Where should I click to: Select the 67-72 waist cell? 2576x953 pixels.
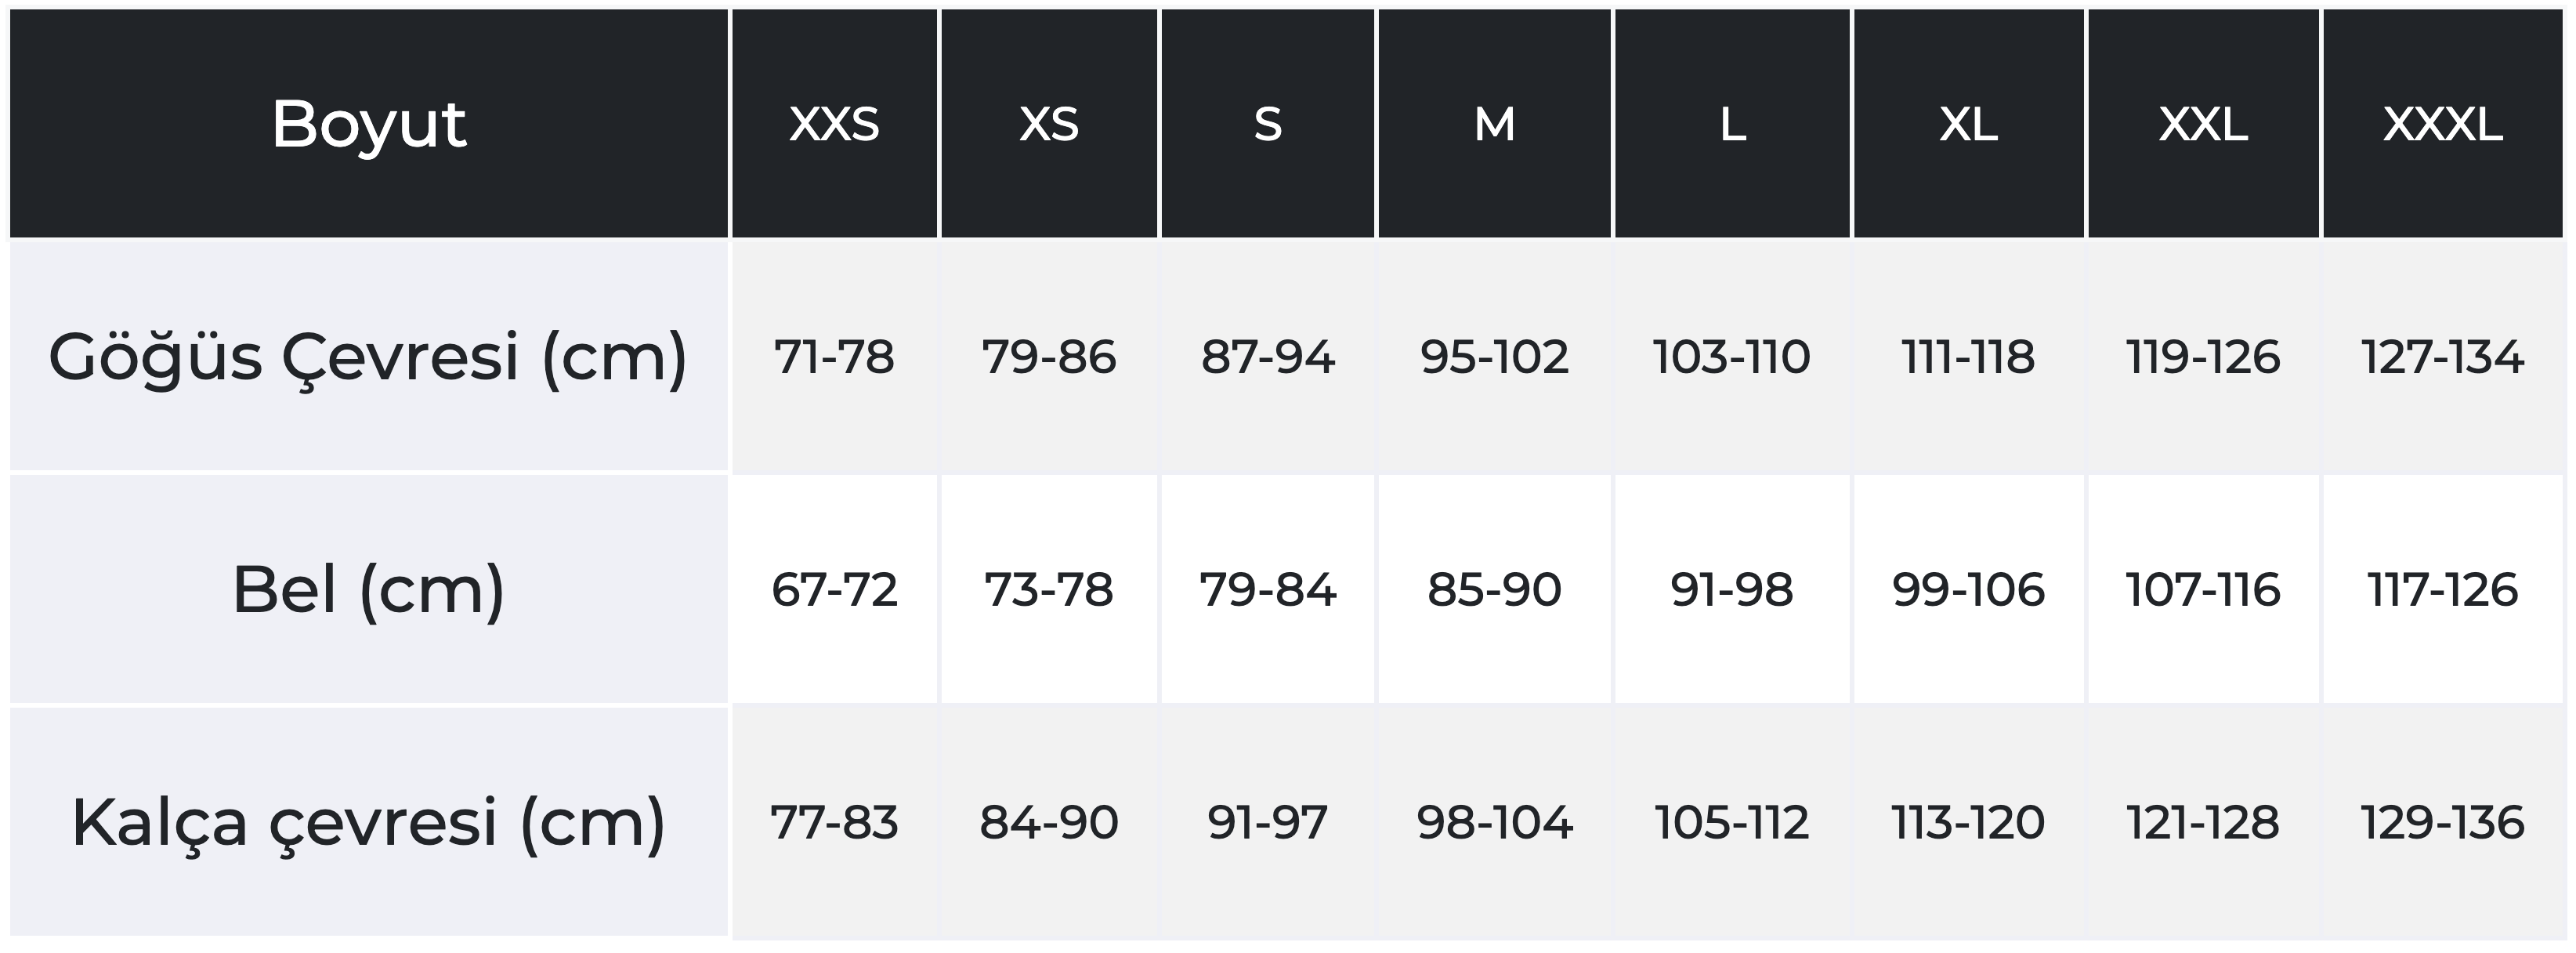click(x=835, y=589)
